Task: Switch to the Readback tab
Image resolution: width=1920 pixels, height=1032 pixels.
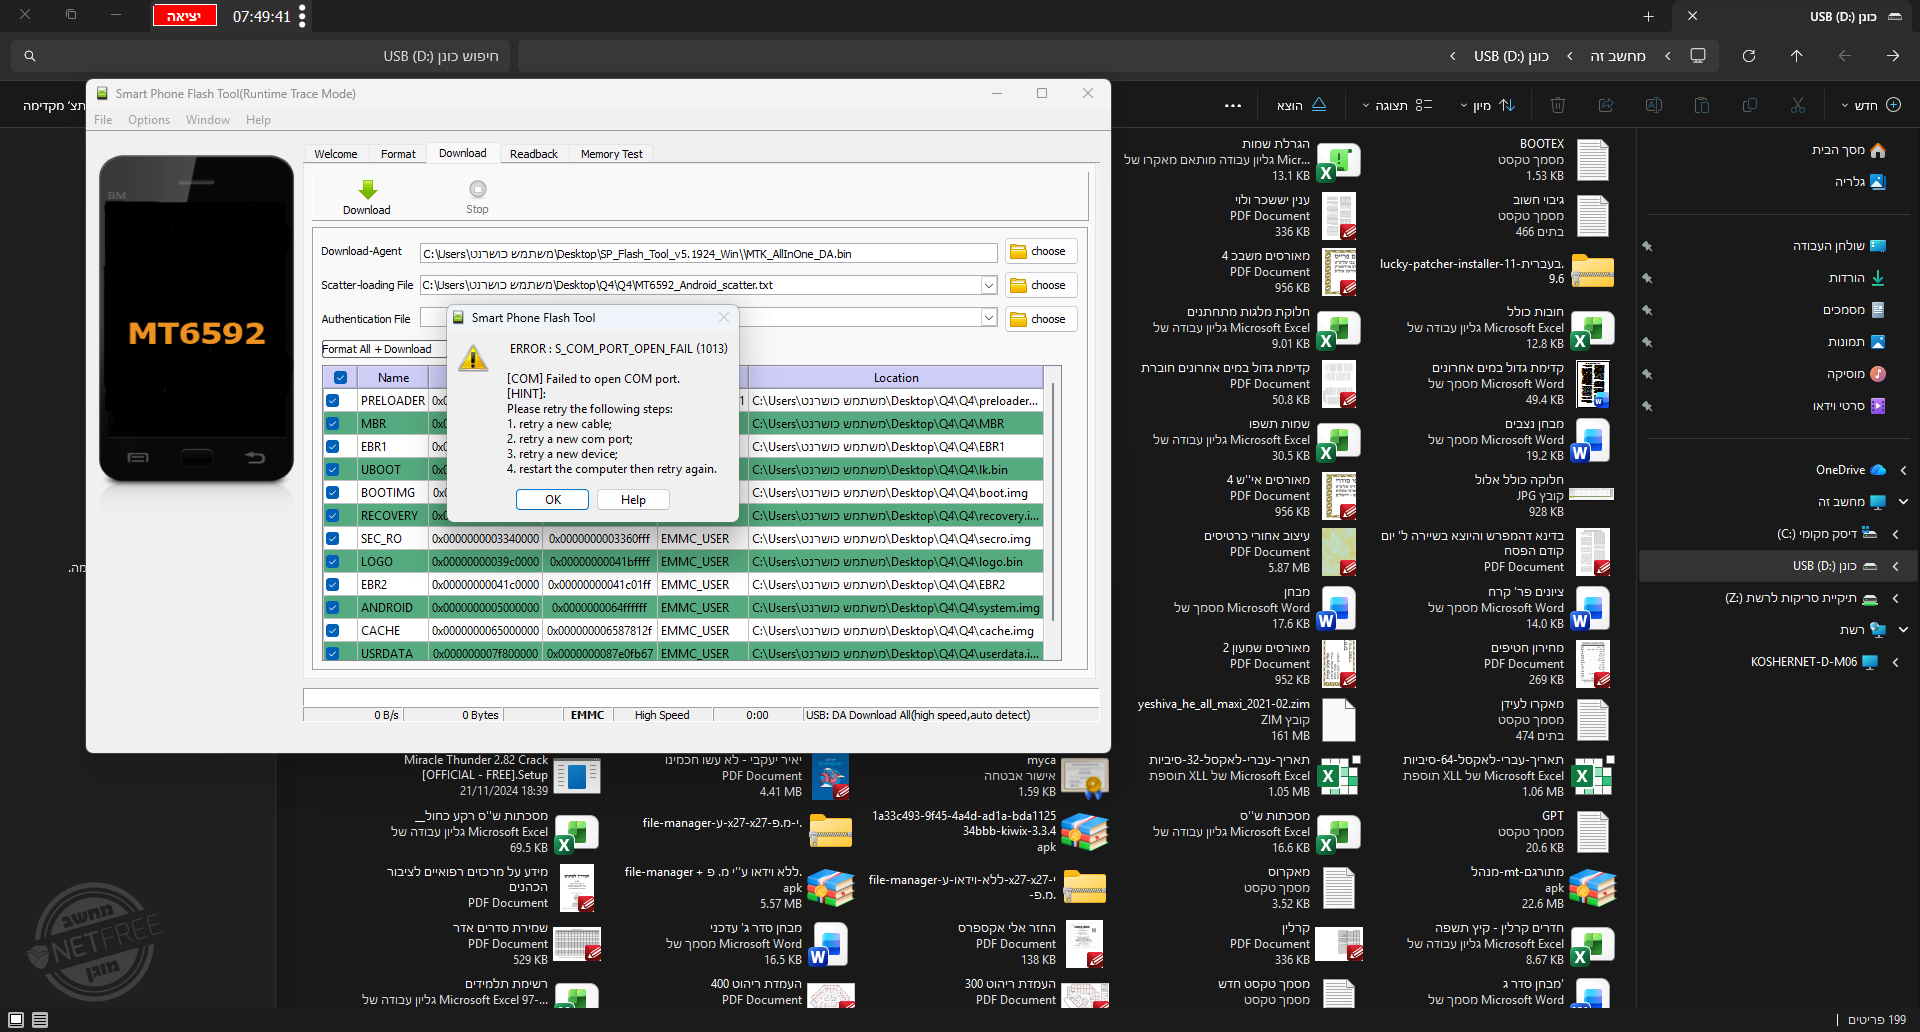Action: coord(533,154)
